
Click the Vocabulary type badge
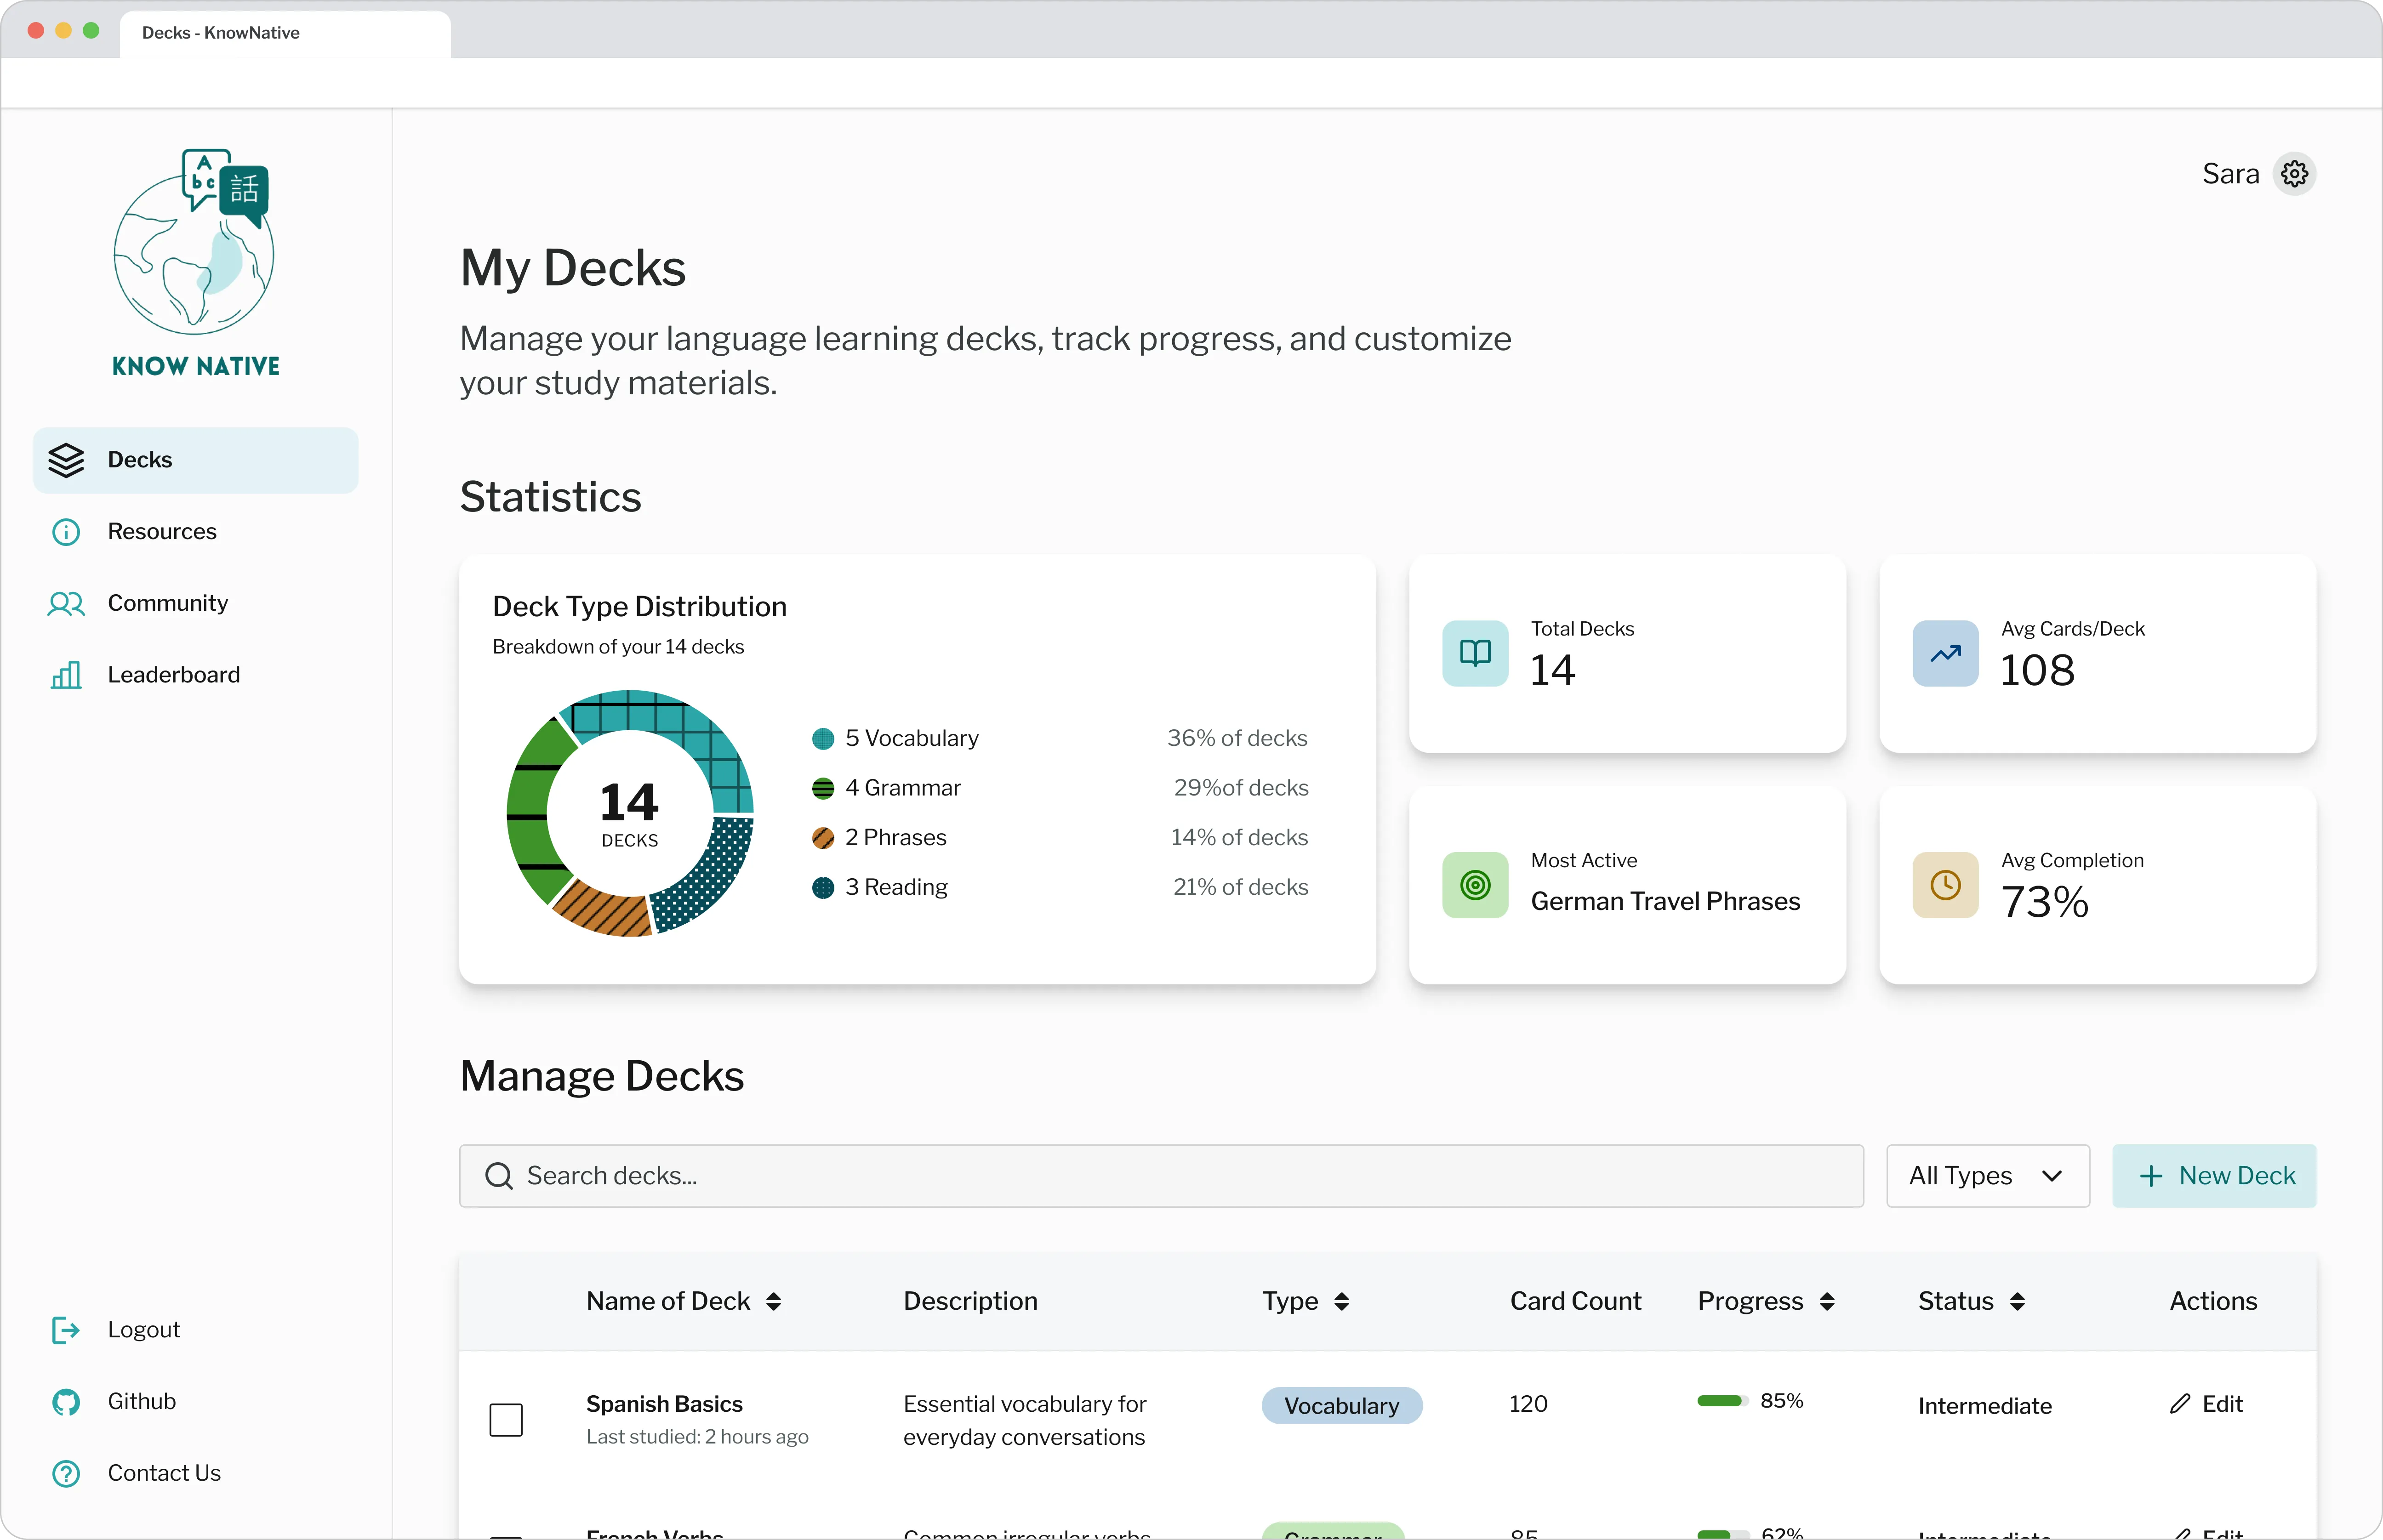(x=1341, y=1406)
